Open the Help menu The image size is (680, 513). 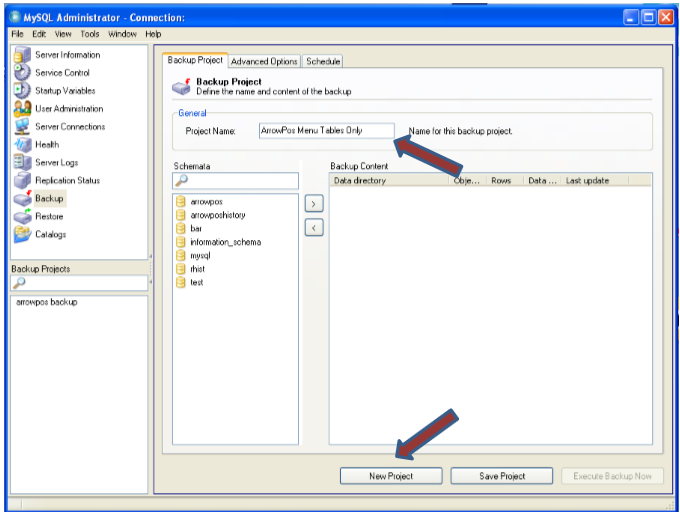click(153, 34)
